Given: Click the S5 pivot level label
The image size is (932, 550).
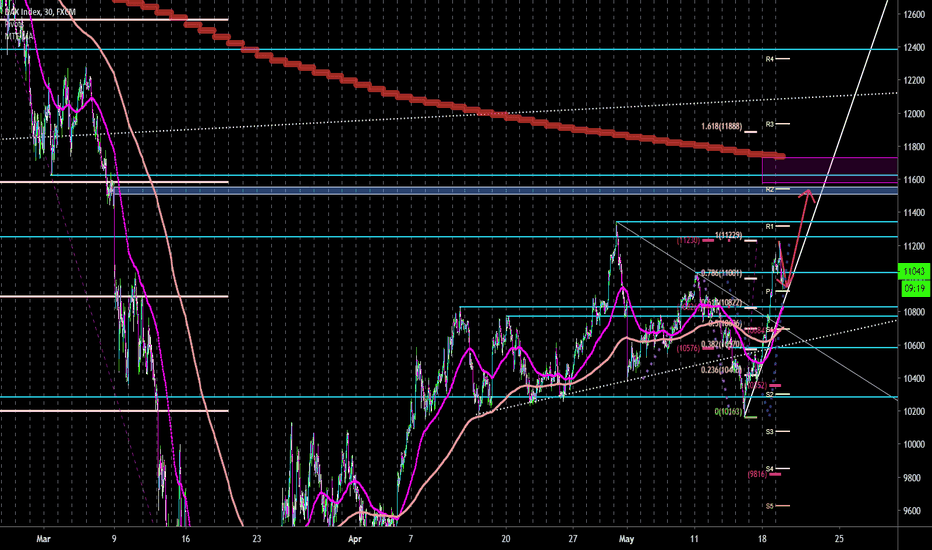Looking at the screenshot, I should point(770,506).
